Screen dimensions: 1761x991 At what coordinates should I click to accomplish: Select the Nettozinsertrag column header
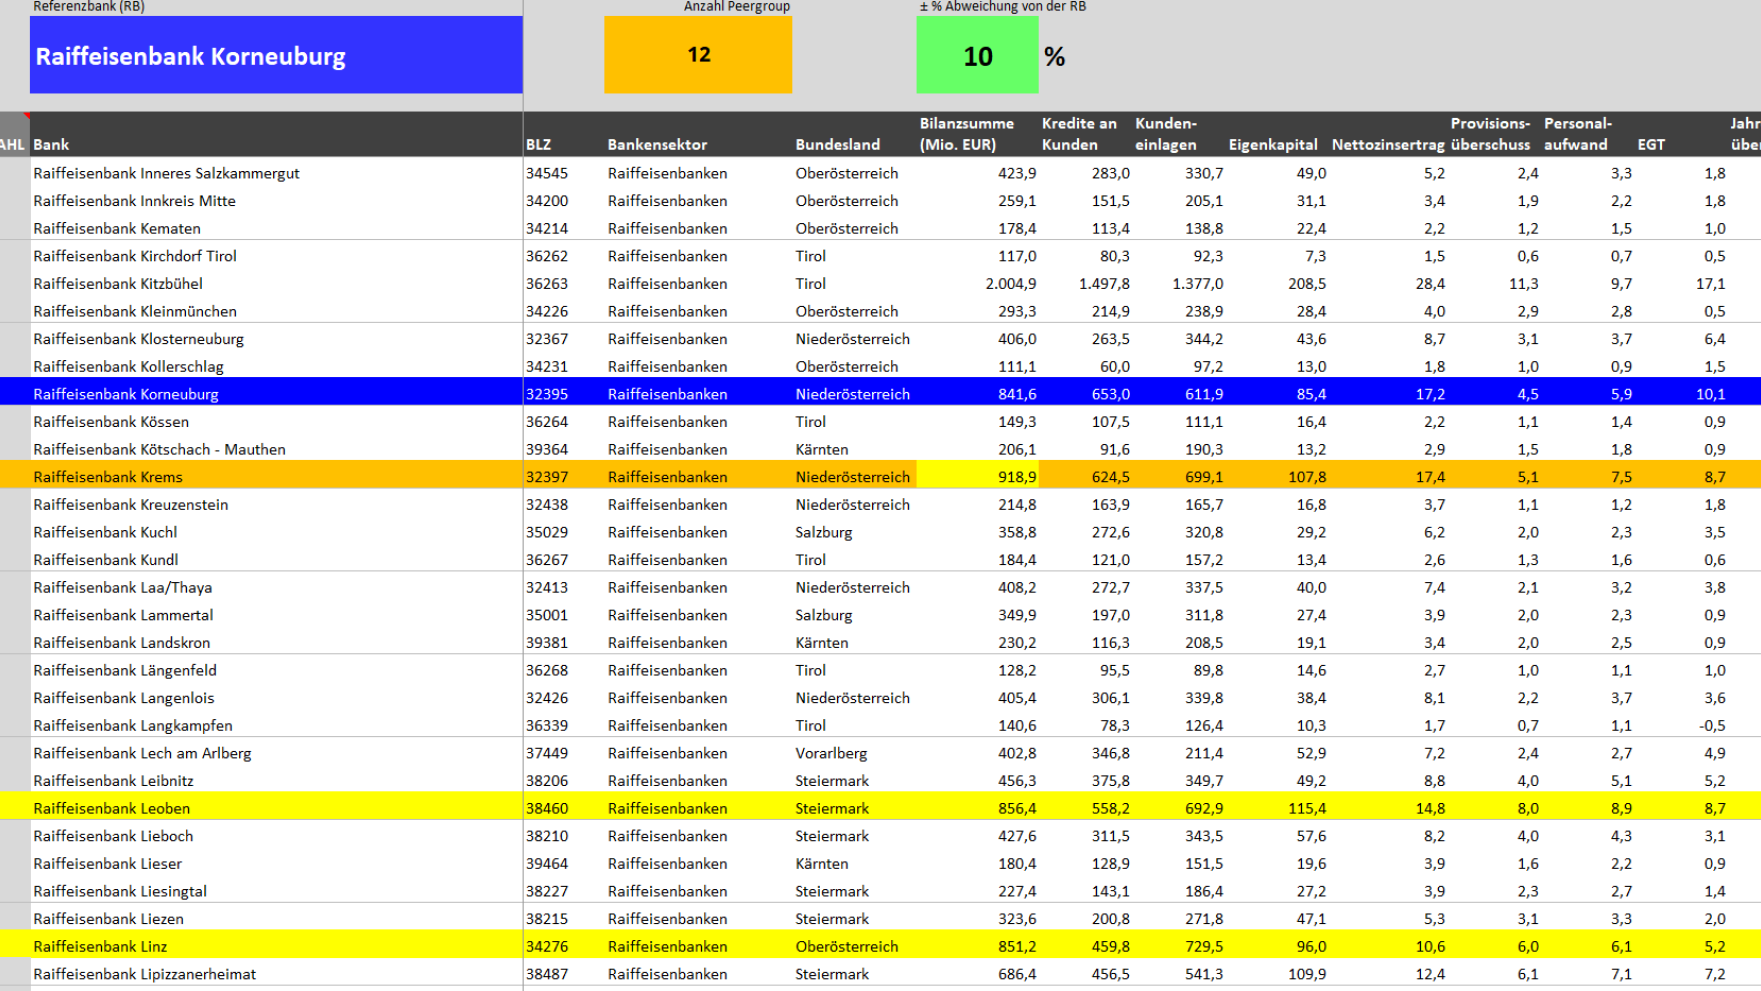1388,144
